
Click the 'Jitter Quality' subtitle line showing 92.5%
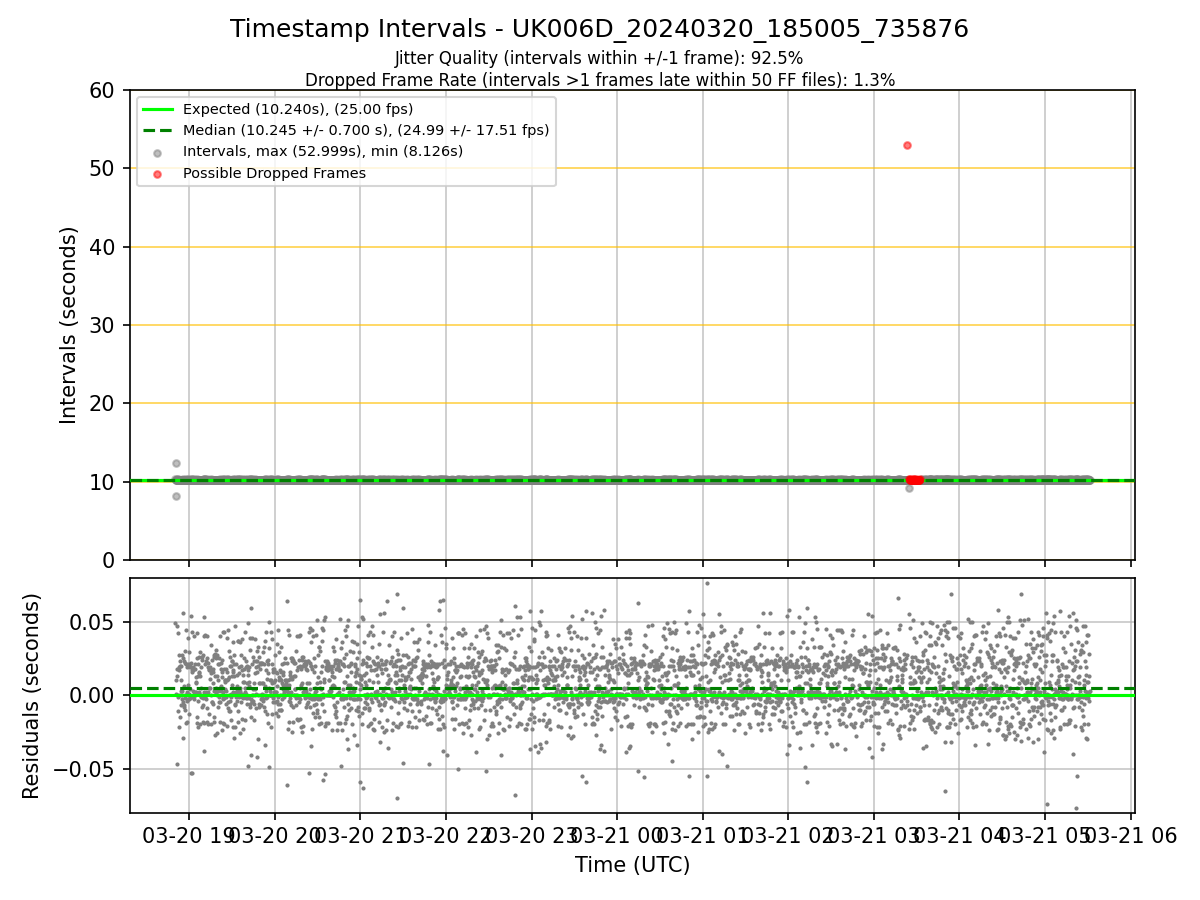[599, 58]
